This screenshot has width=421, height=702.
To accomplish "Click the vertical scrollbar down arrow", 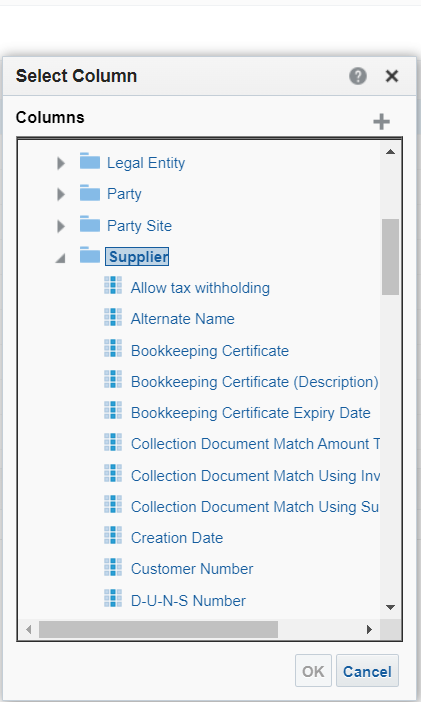I will coord(391,608).
